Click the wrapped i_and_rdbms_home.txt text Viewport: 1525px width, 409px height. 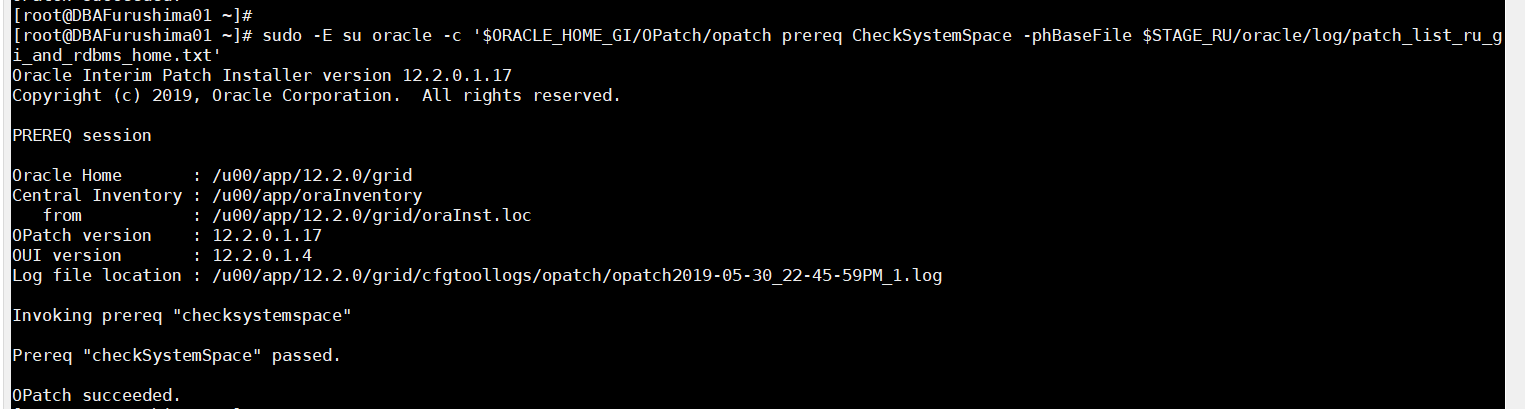117,56
